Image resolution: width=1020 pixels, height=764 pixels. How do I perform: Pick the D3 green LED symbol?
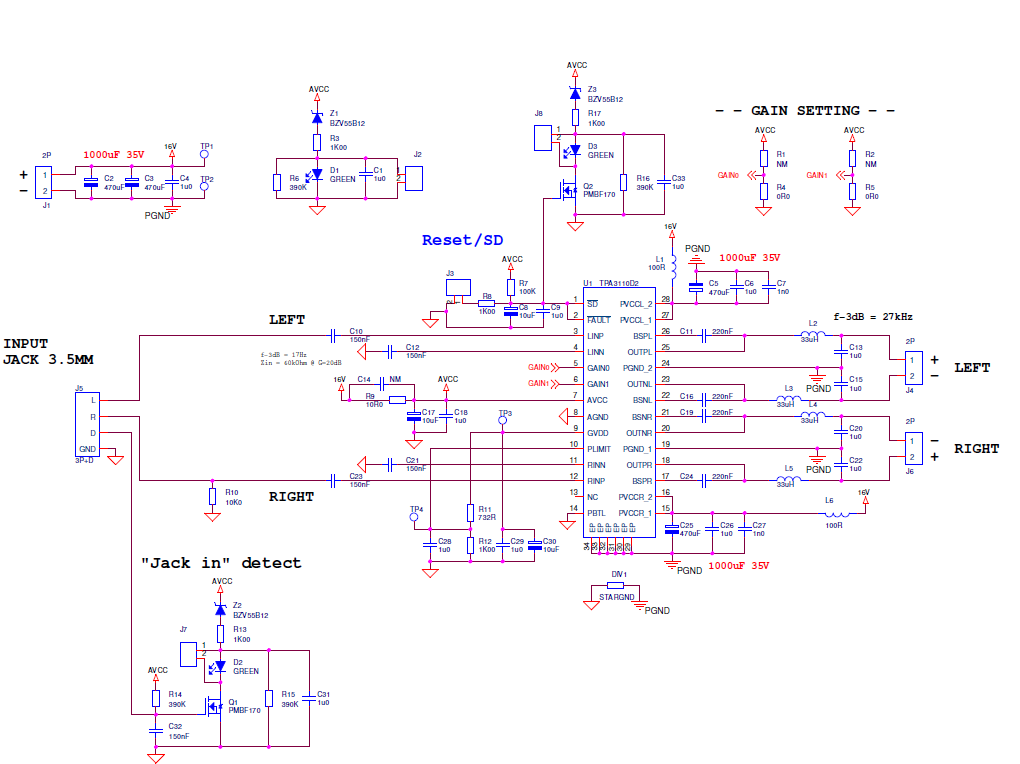coord(573,151)
